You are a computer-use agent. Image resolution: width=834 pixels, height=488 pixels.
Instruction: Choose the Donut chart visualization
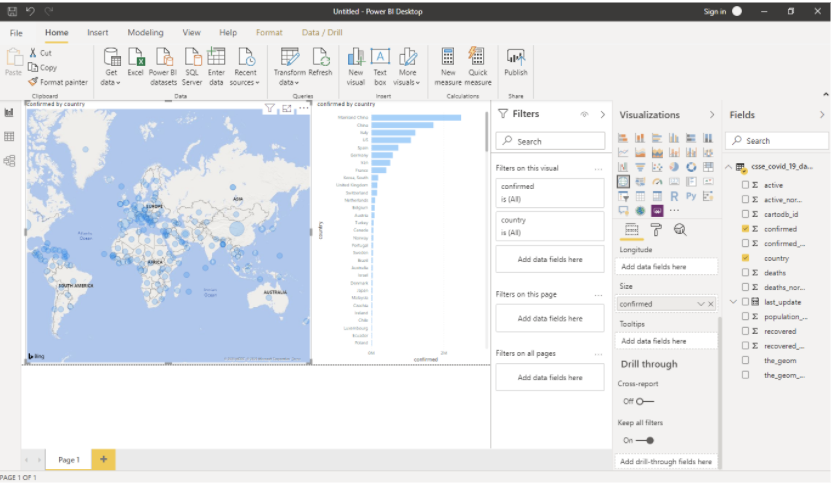691,167
